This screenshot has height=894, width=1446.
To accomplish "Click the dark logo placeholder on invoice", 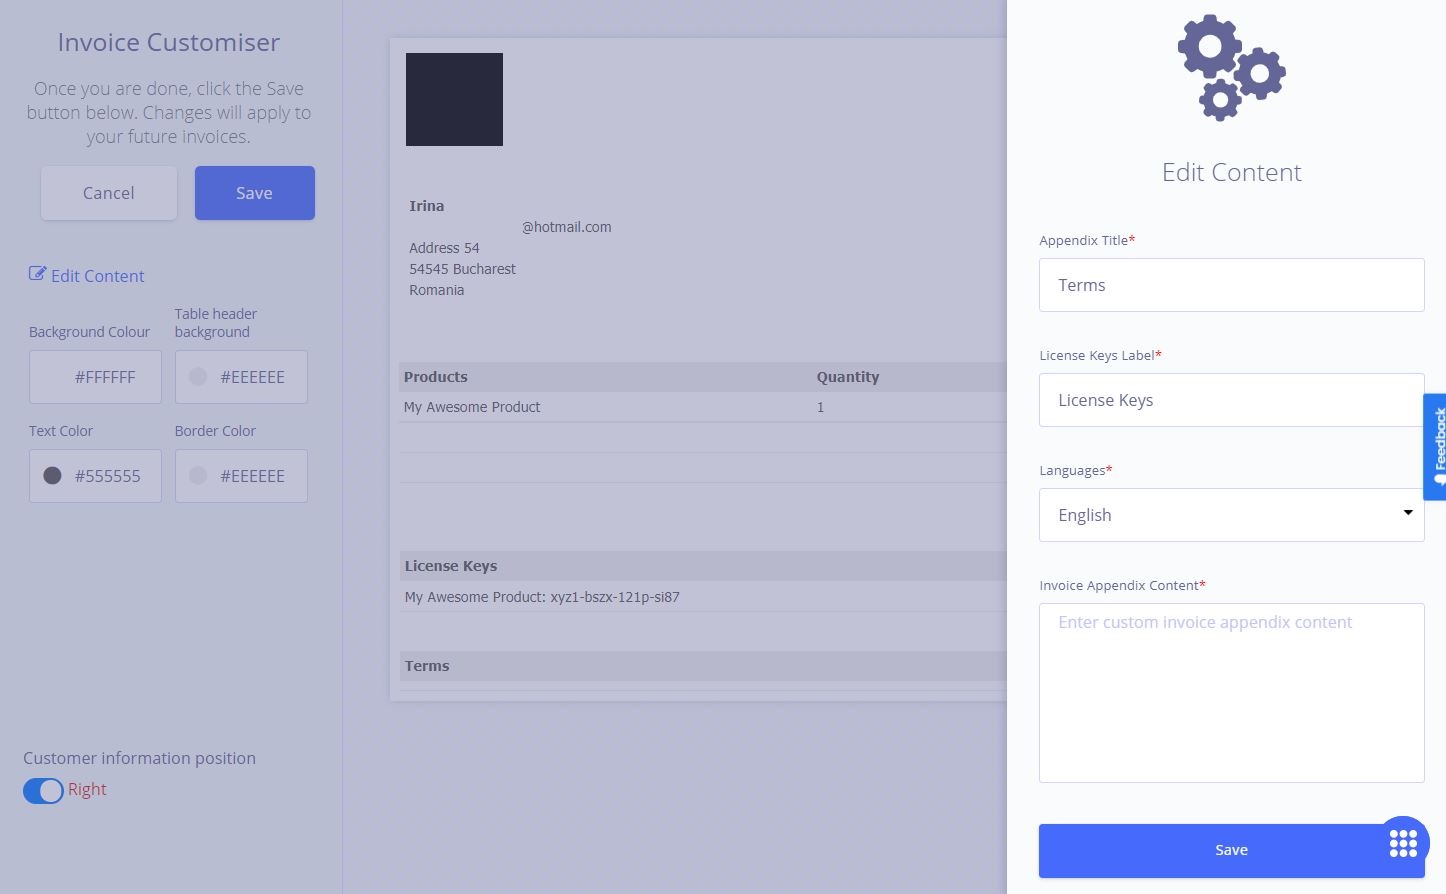I will 454,99.
